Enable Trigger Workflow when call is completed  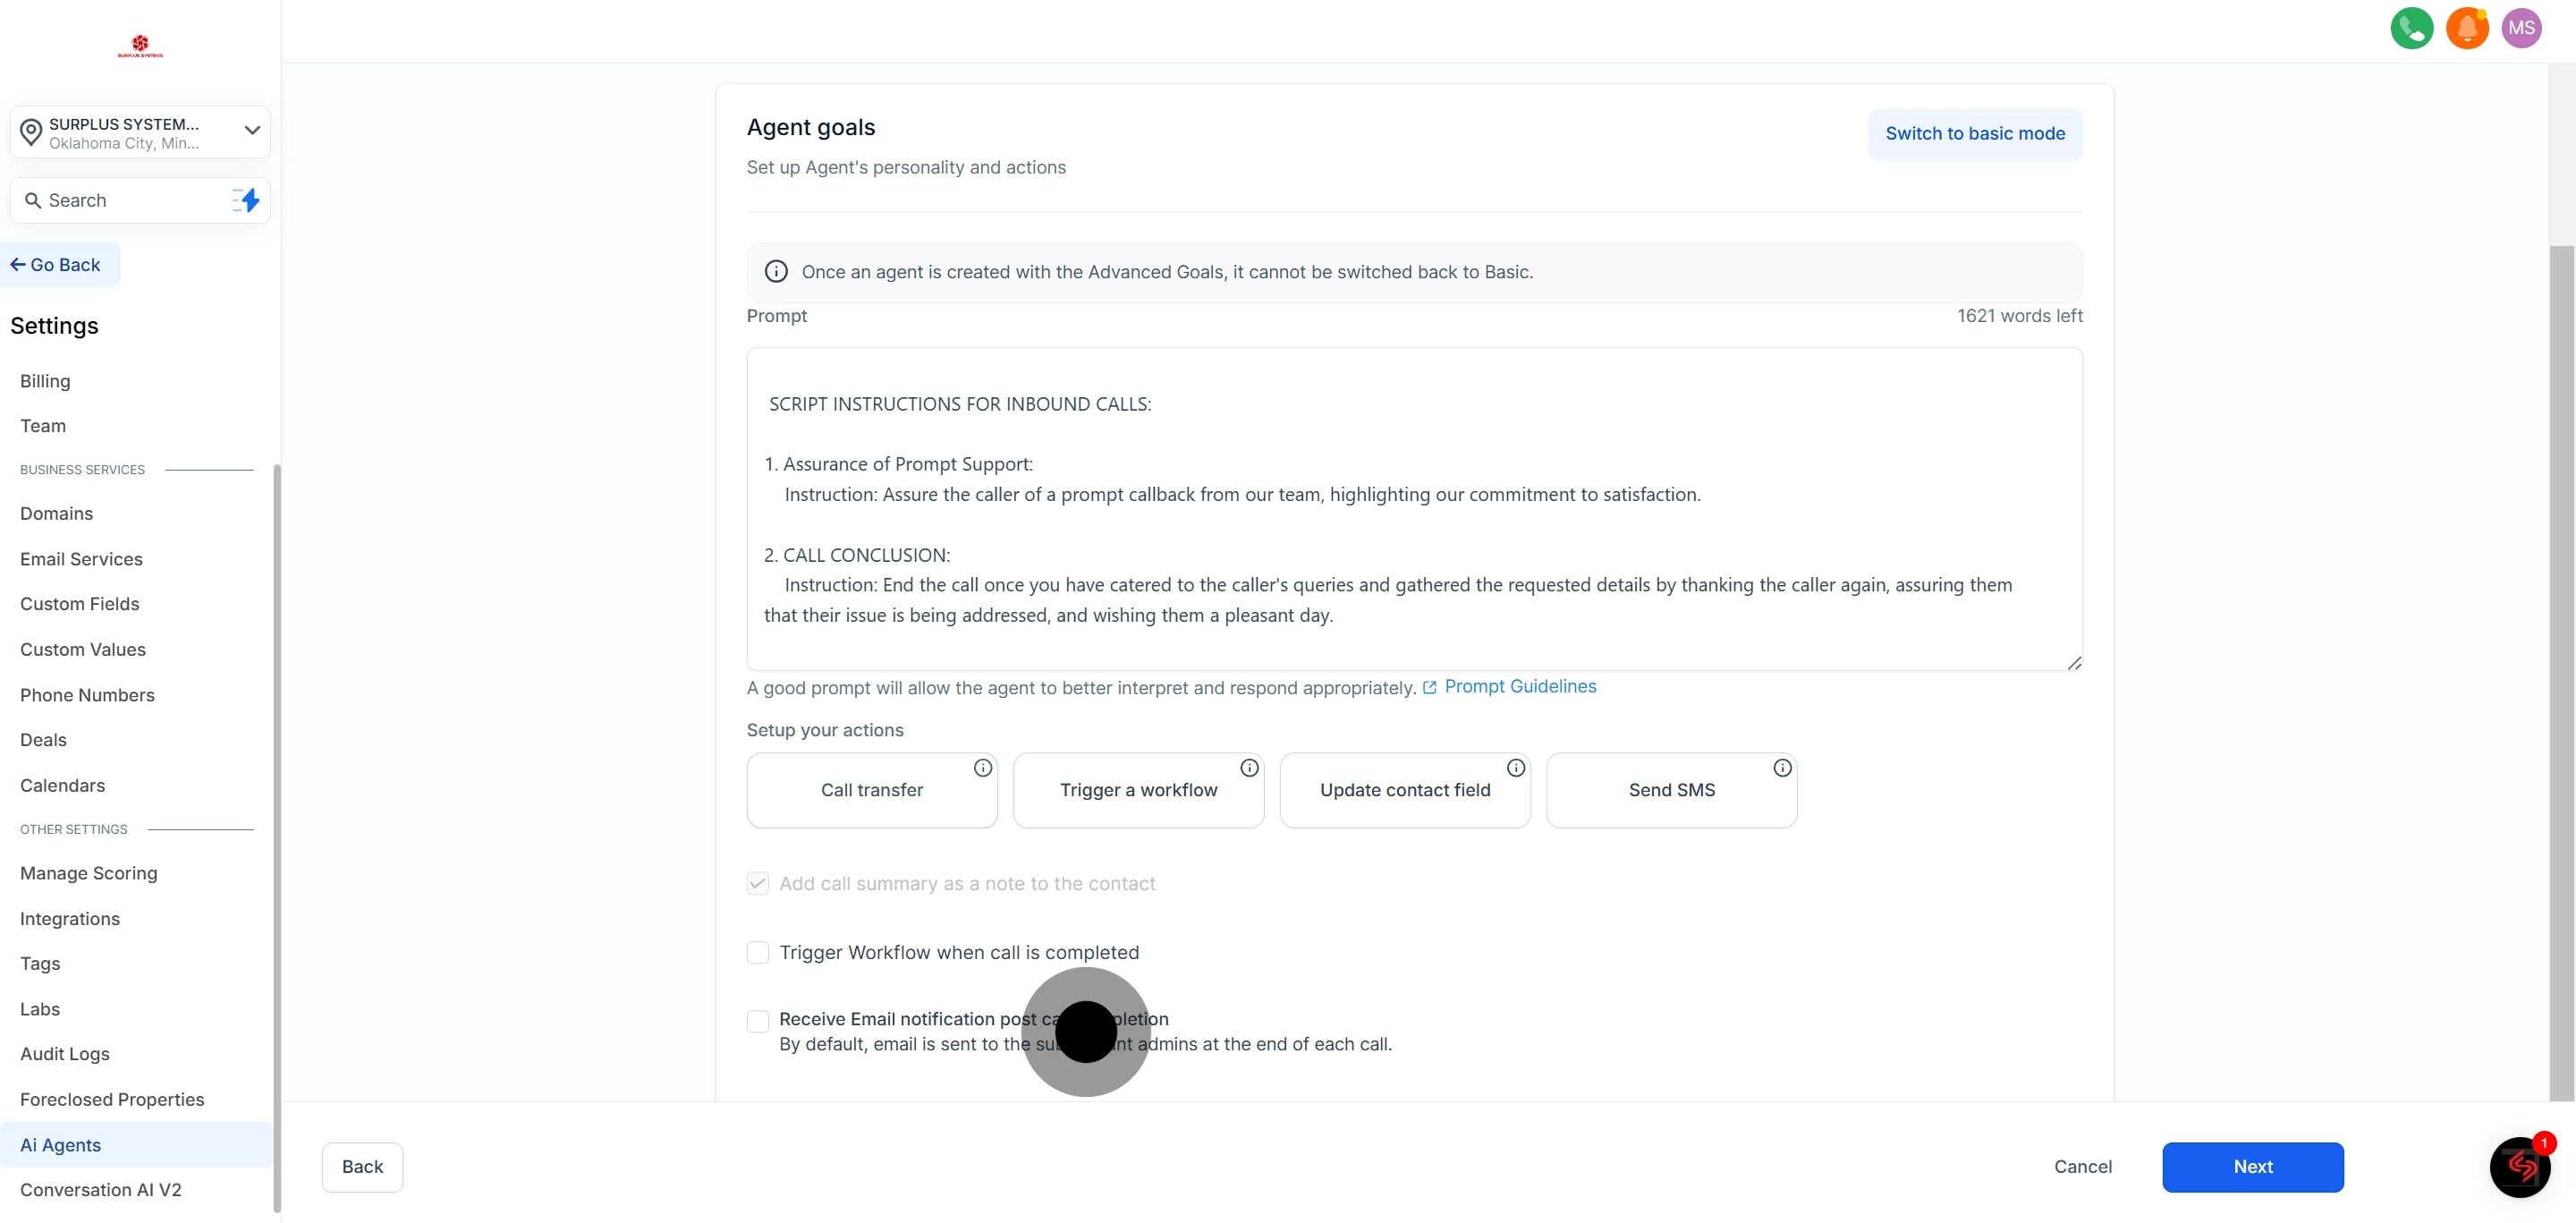[758, 952]
